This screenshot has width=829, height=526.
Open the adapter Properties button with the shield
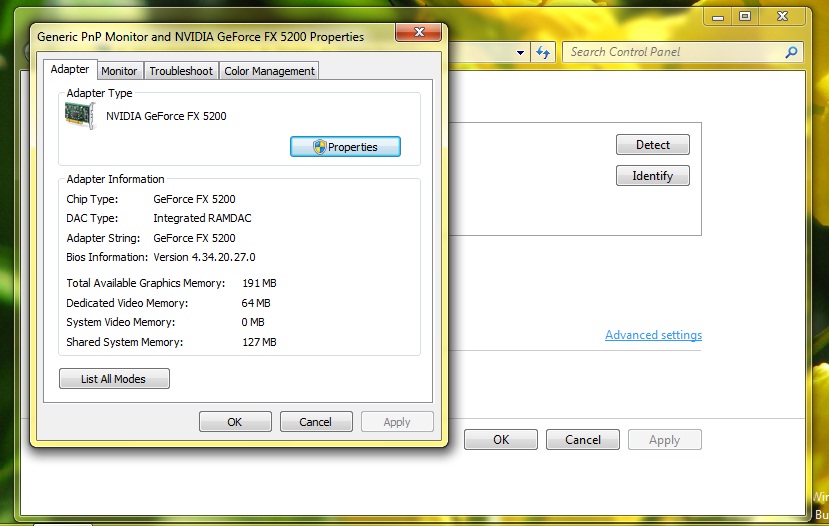click(345, 146)
